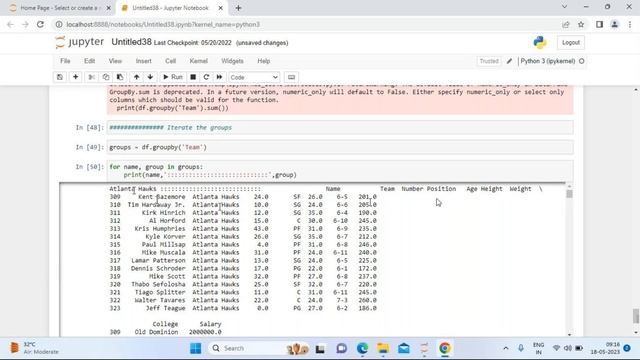The image size is (640, 360).
Task: Open Chrome from taskbar
Action: point(444,348)
